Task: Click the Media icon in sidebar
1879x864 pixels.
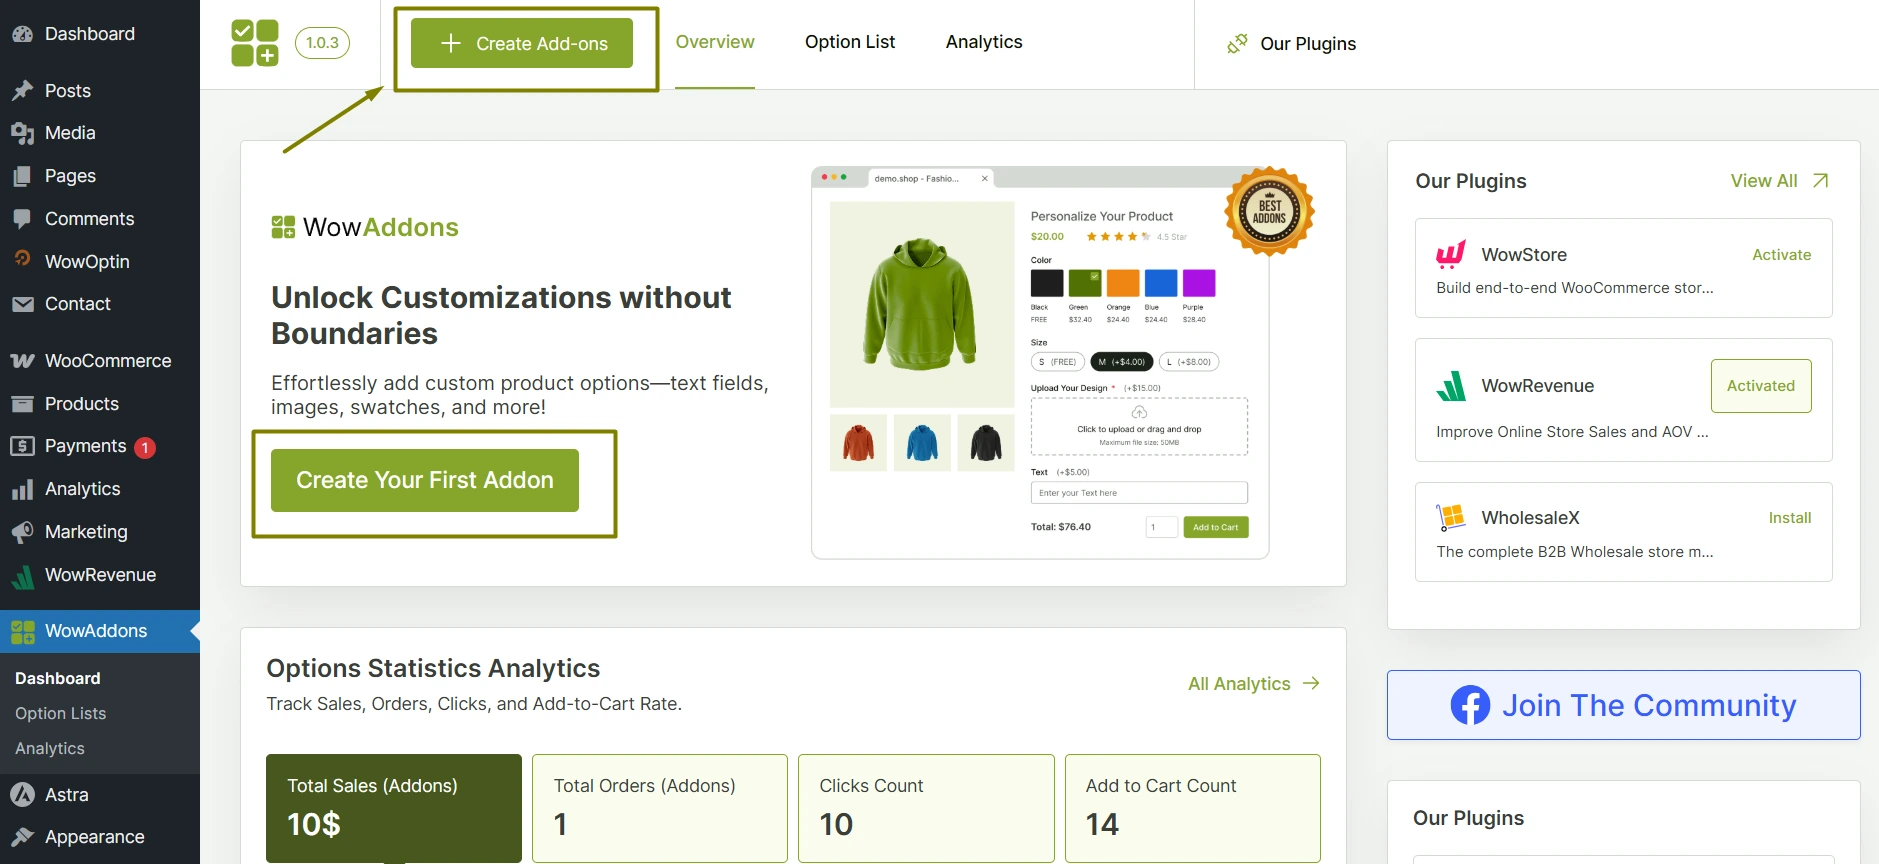Action: tap(22, 133)
